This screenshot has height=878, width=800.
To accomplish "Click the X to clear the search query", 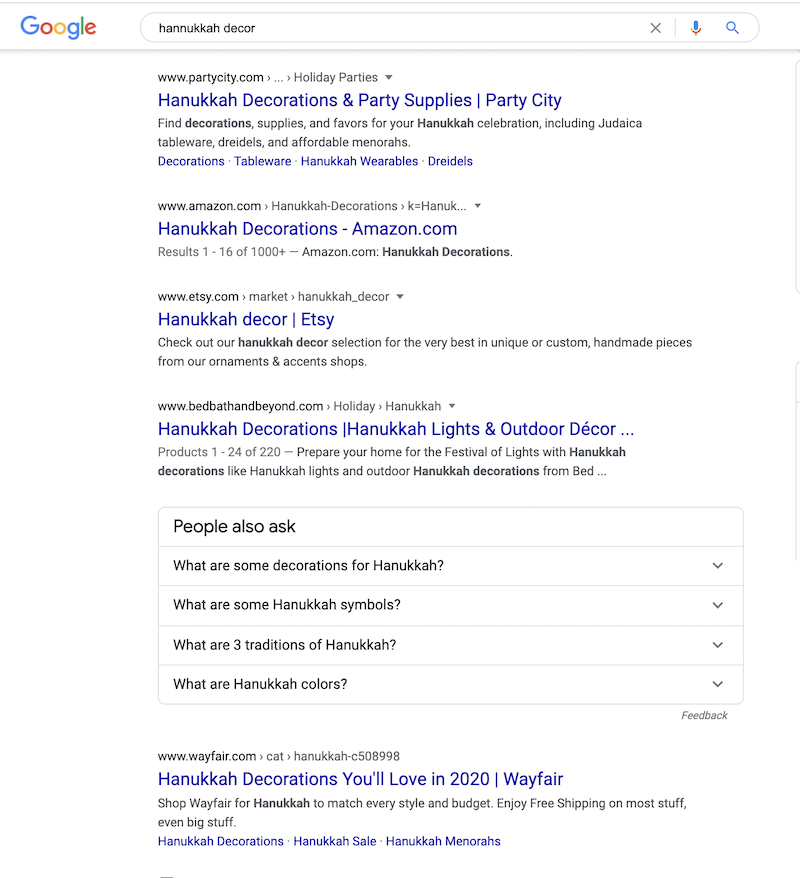I will click(656, 28).
